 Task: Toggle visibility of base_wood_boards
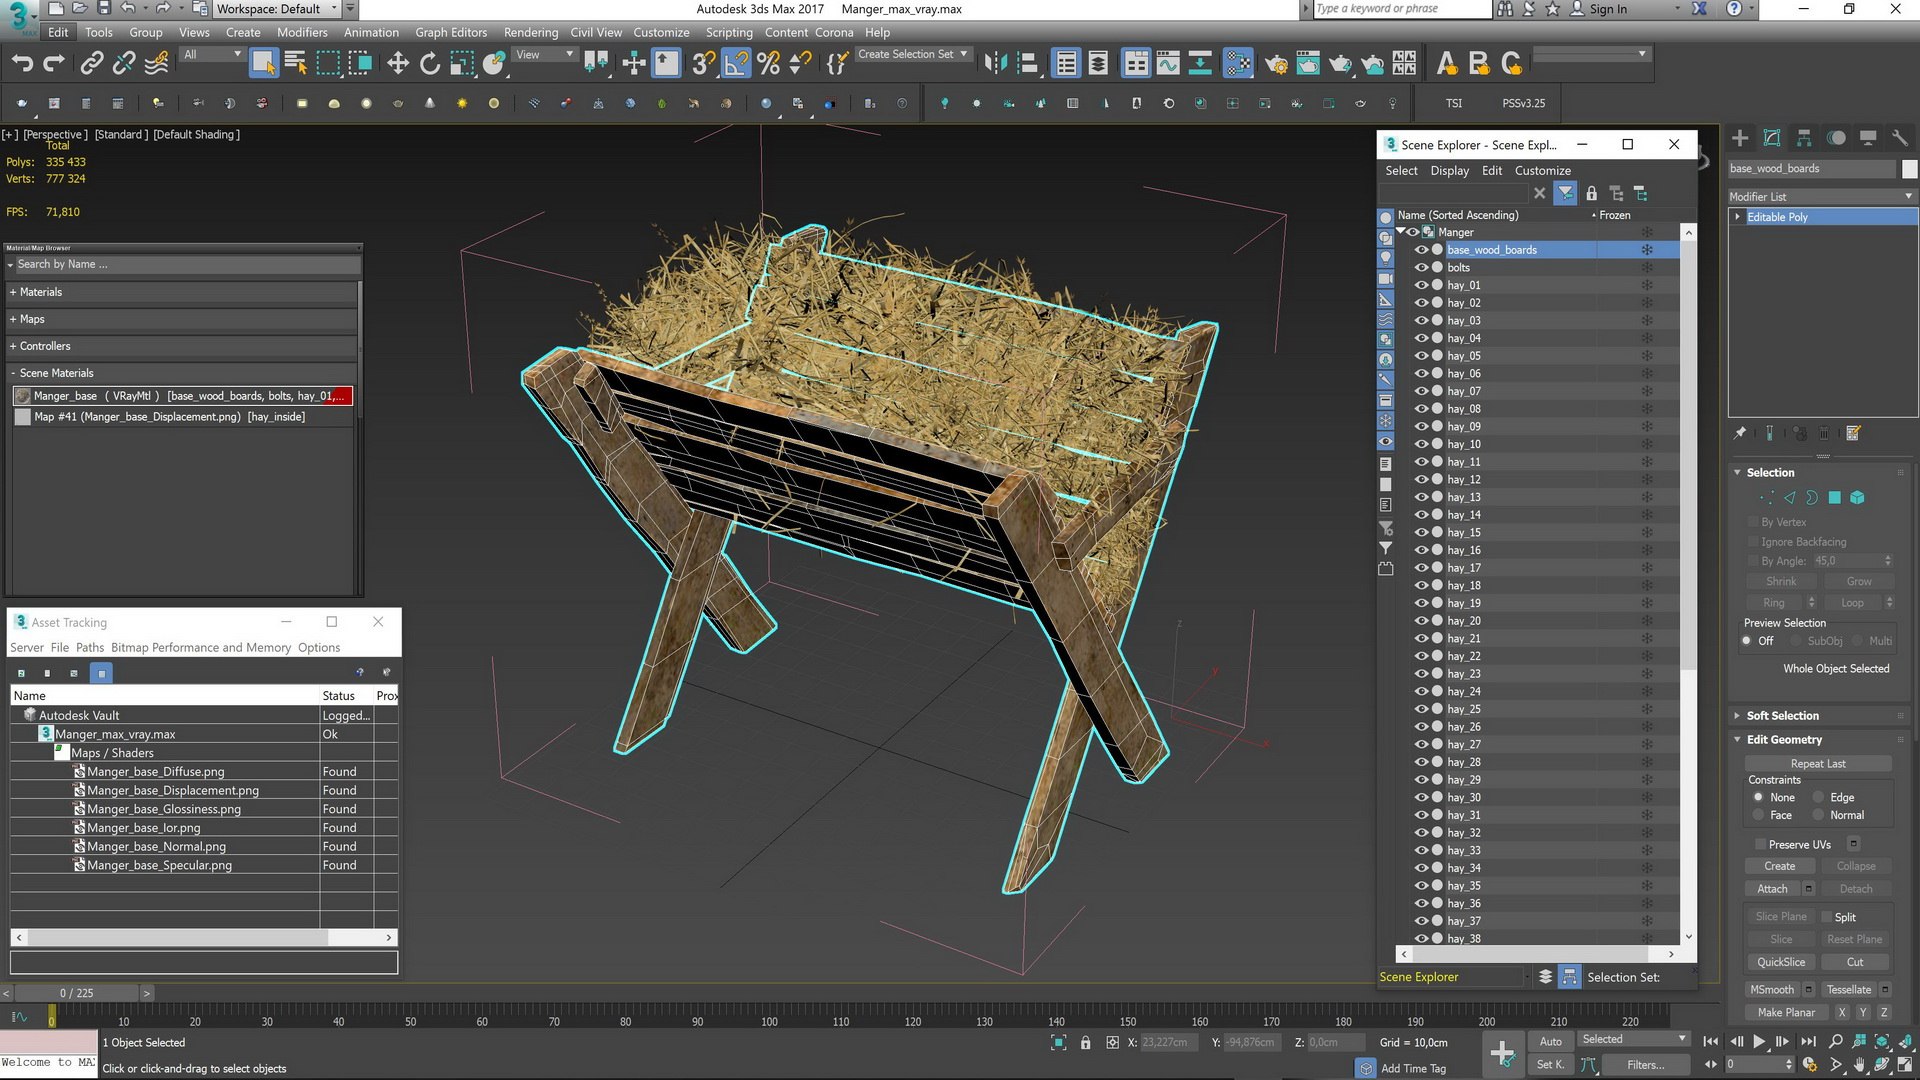click(1421, 250)
